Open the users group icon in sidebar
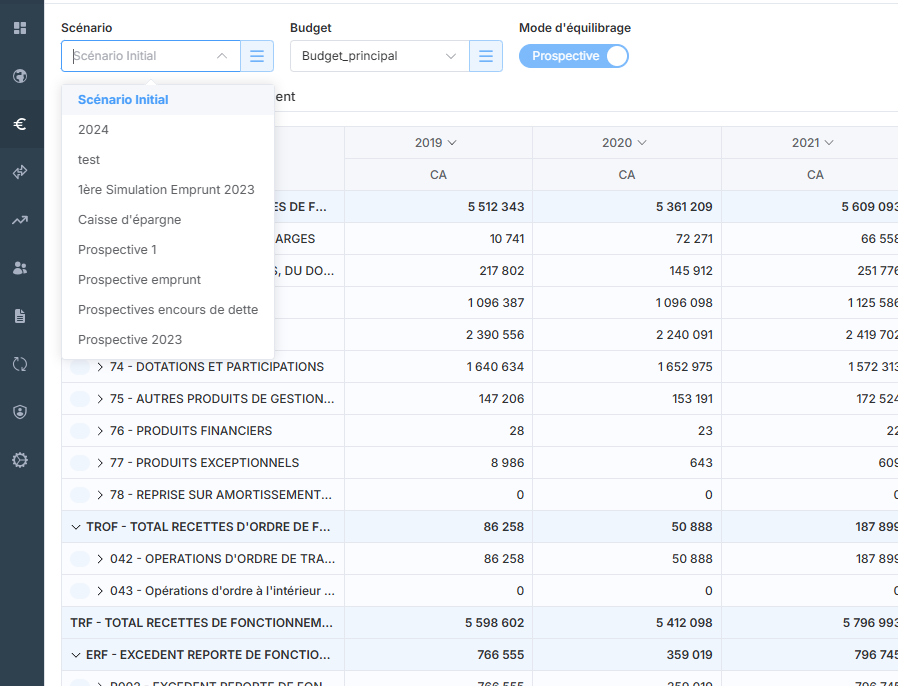 (20, 268)
